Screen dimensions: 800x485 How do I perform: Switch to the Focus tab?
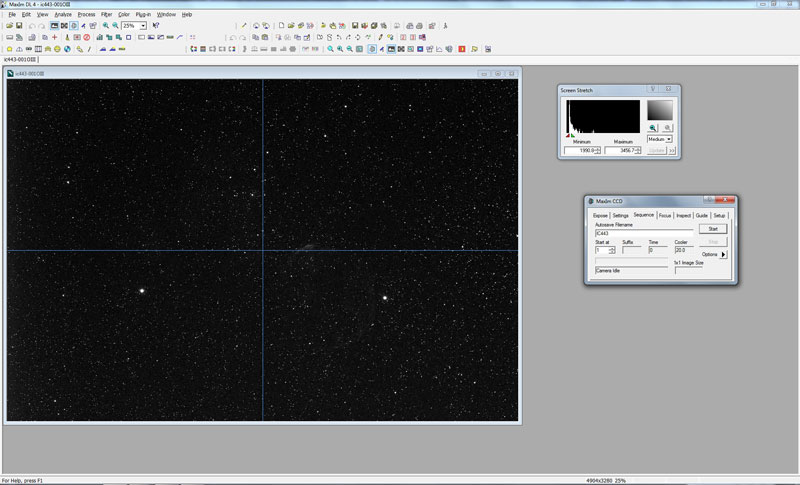coord(665,215)
